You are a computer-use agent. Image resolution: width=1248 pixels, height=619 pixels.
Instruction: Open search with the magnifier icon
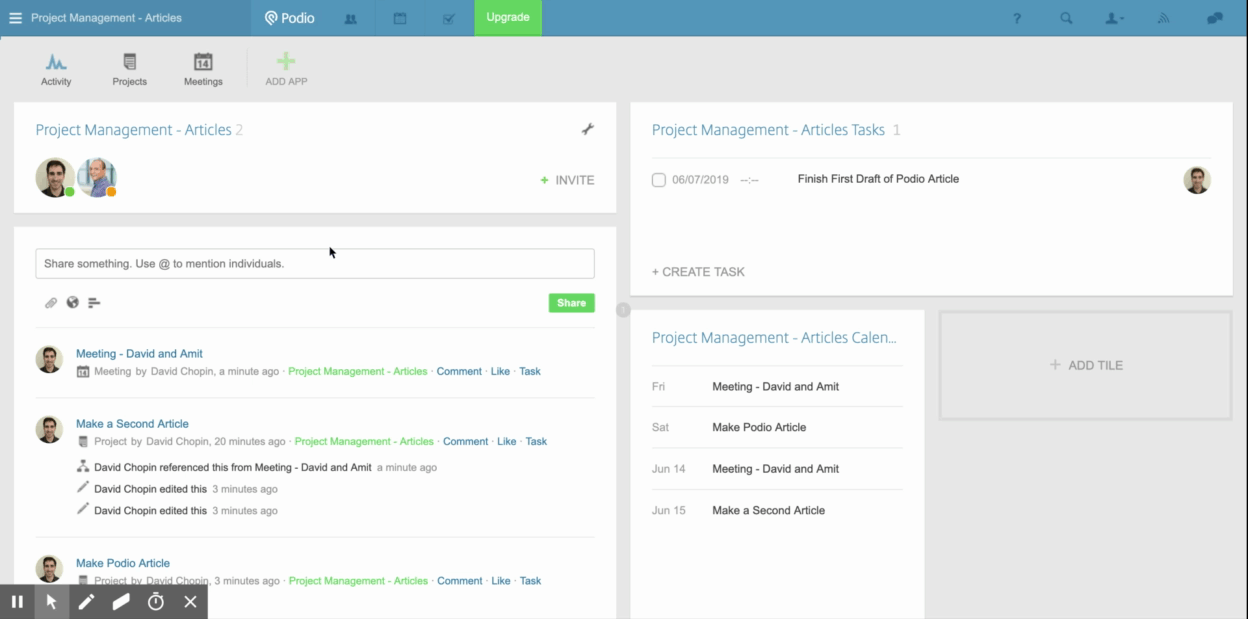click(1066, 18)
